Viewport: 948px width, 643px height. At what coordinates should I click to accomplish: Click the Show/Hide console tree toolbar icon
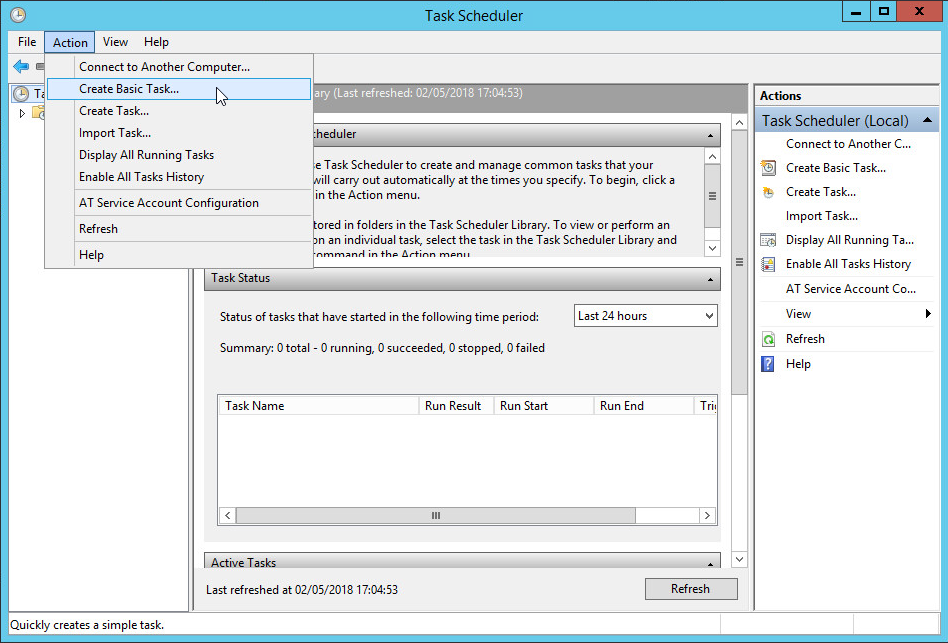(x=41, y=66)
